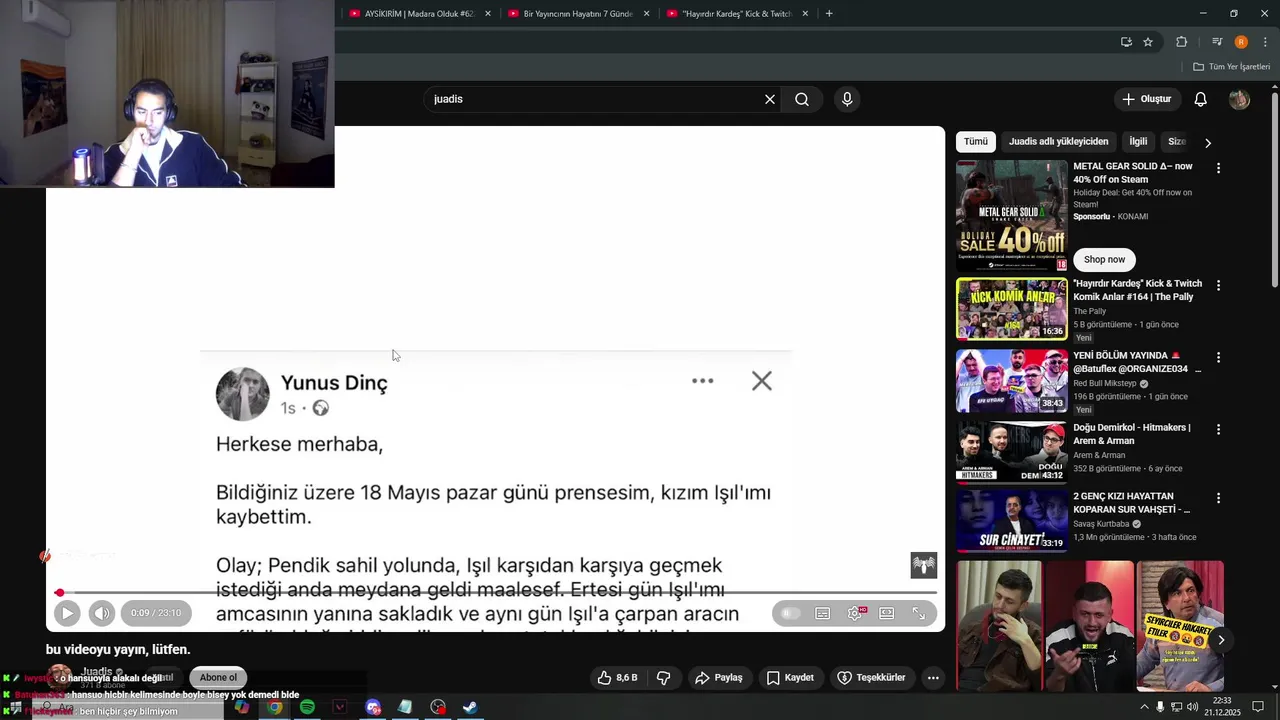This screenshot has width=1280, height=720.
Task: Open options for SUR VAHŞETİ video
Action: point(1218,498)
